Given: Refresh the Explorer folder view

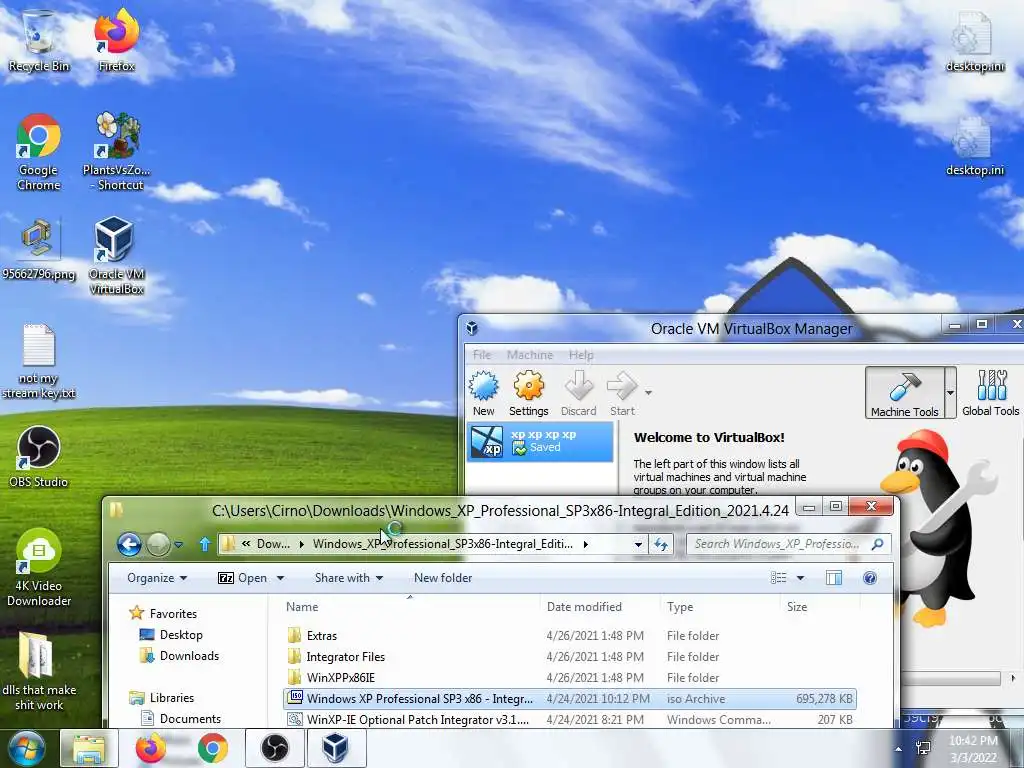Looking at the screenshot, I should click(x=661, y=544).
